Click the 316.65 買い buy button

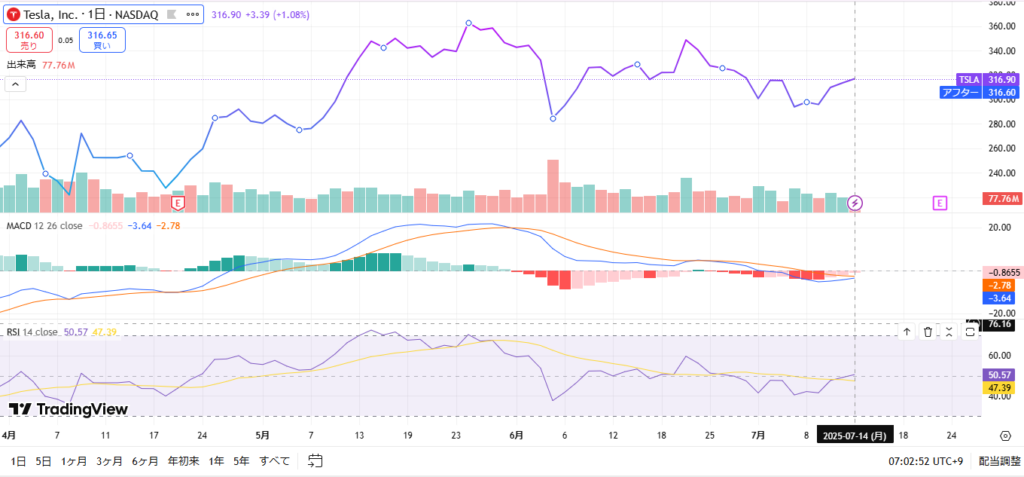pos(102,40)
